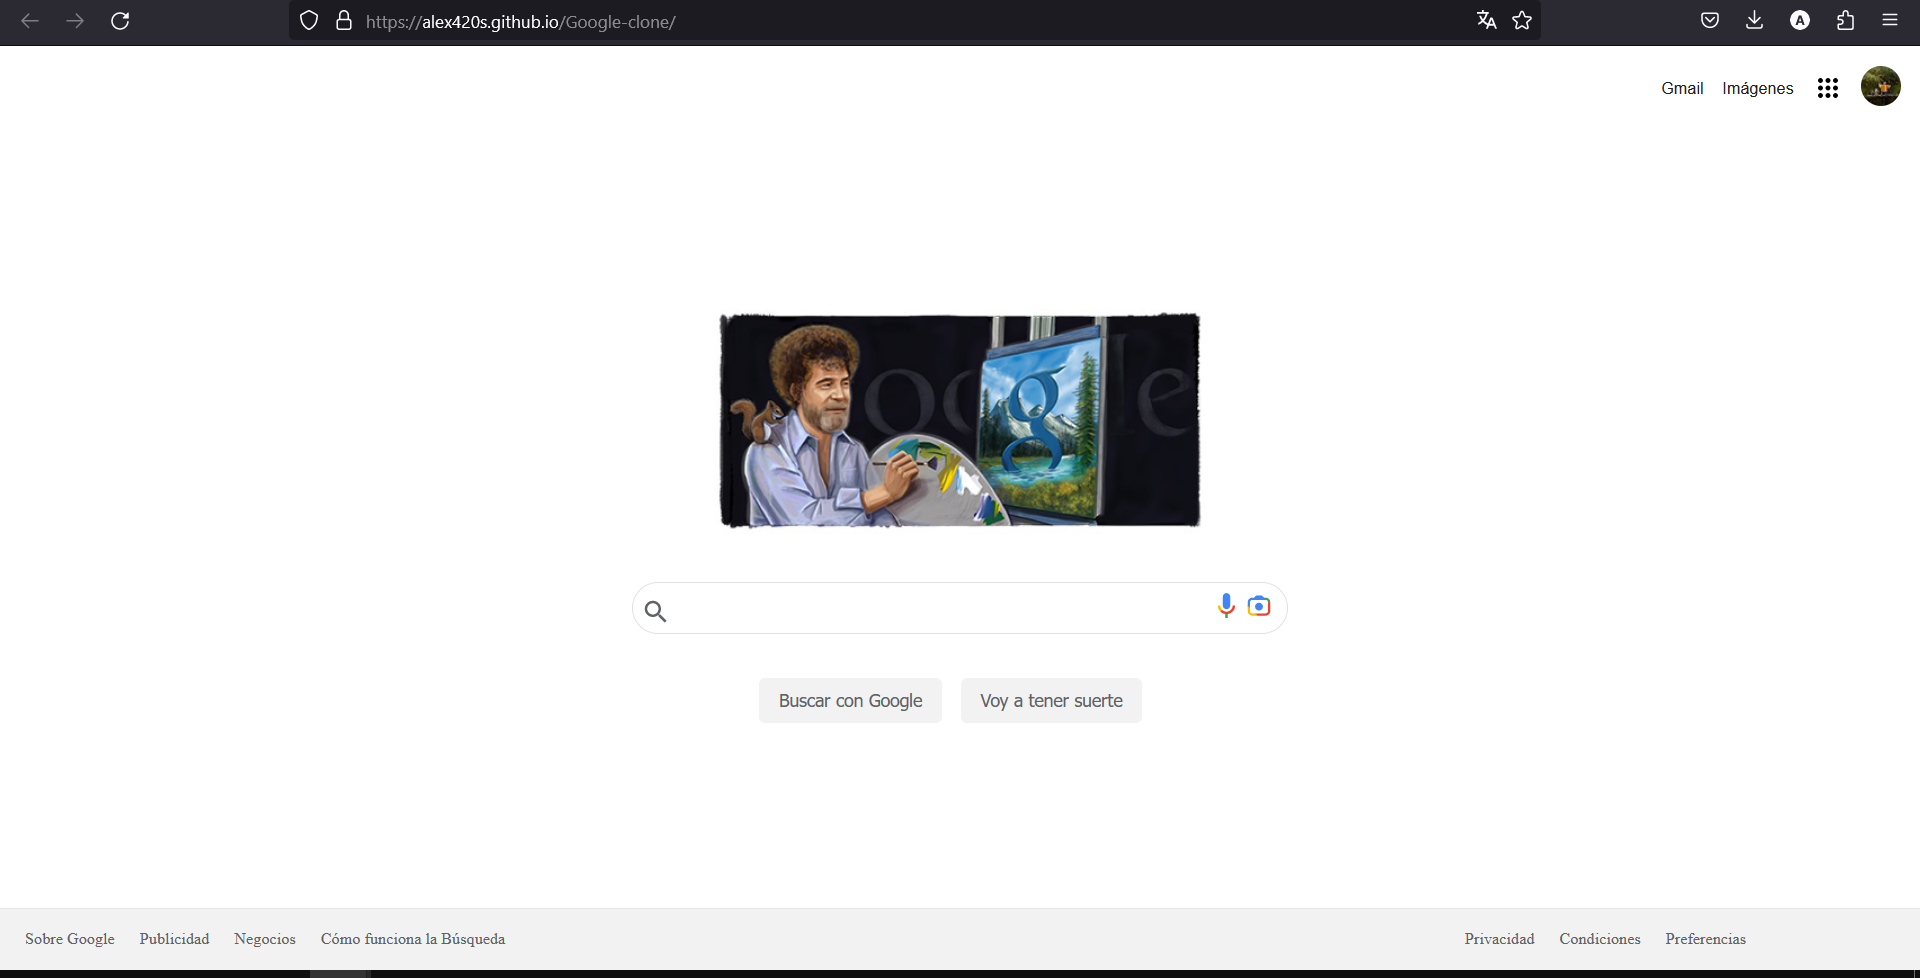
Task: Start voice search with the microphone
Action: point(1226,606)
